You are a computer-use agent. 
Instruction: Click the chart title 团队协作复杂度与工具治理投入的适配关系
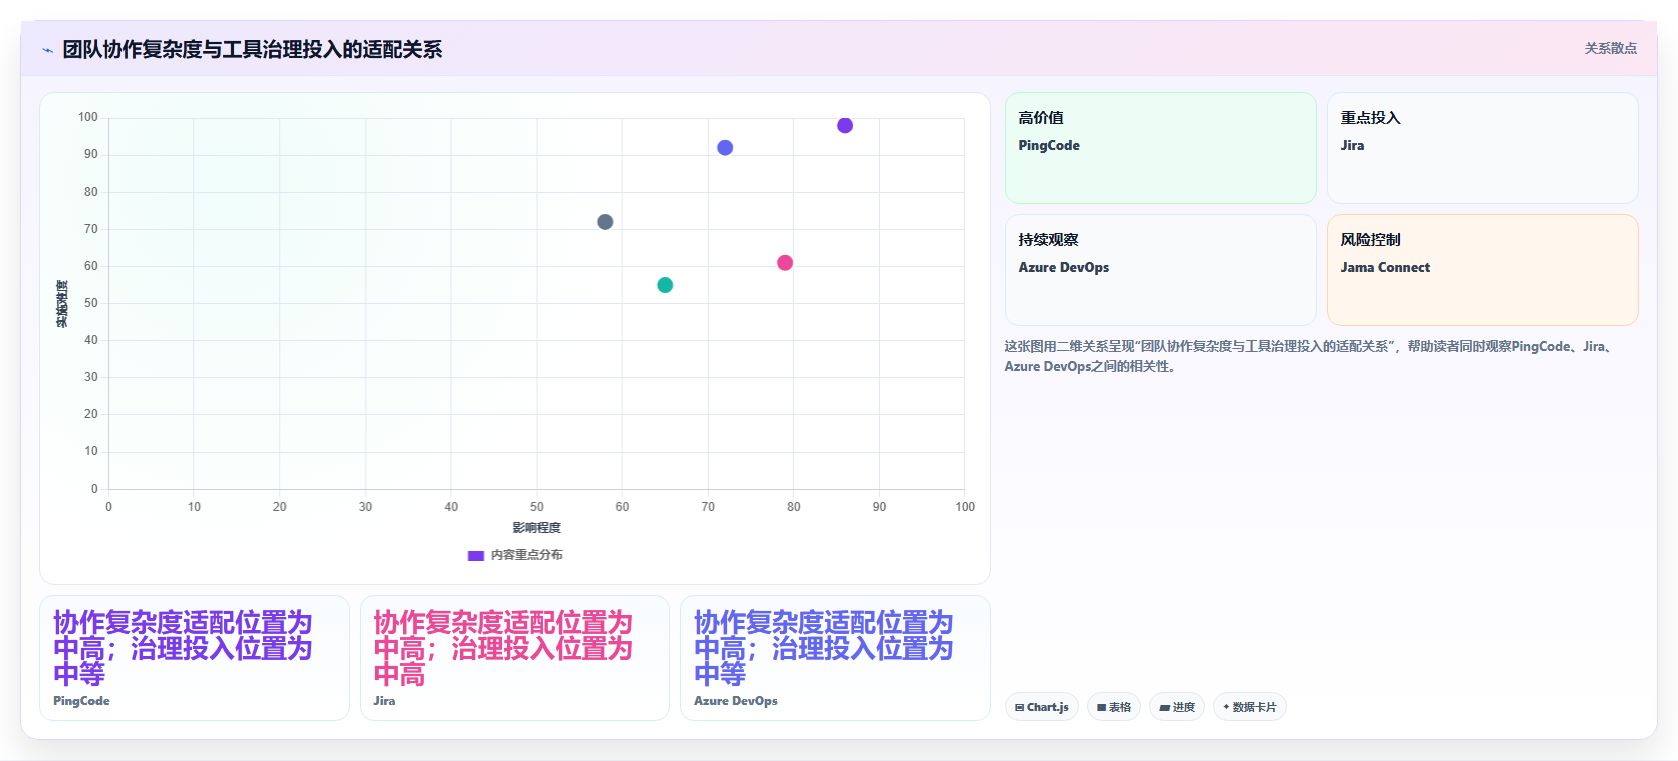(252, 50)
